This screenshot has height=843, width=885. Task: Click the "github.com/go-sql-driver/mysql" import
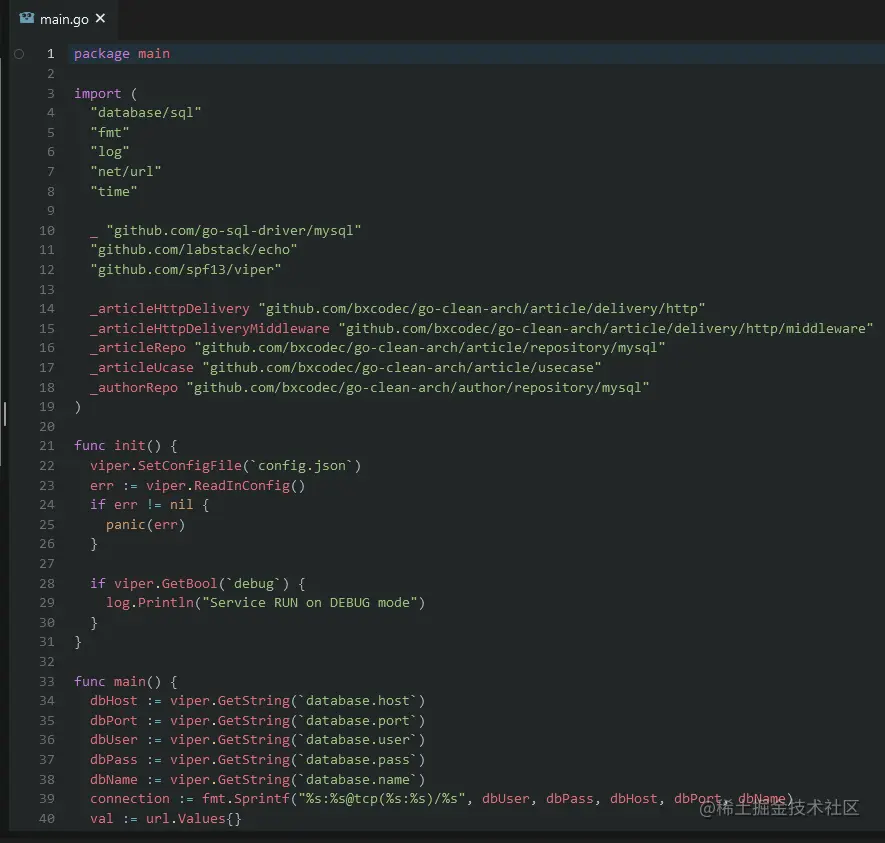click(234, 231)
